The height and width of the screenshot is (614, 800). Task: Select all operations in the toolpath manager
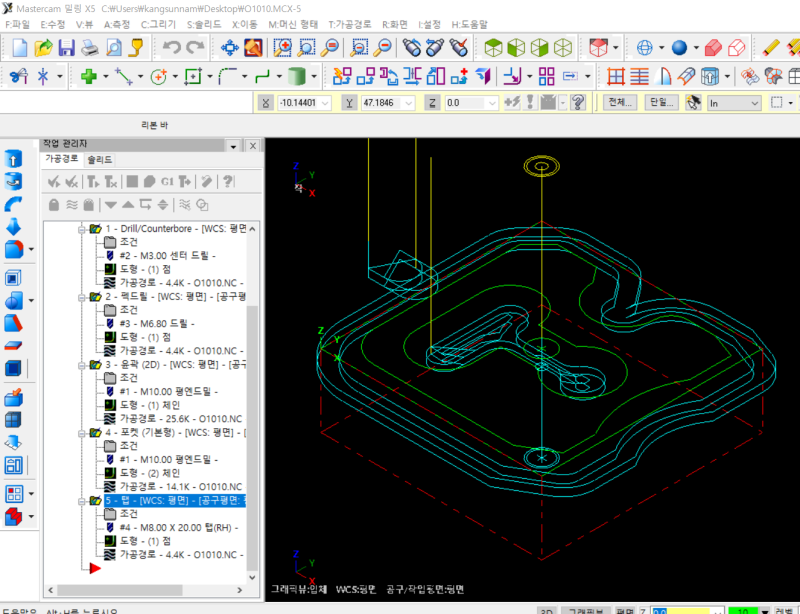(x=56, y=181)
